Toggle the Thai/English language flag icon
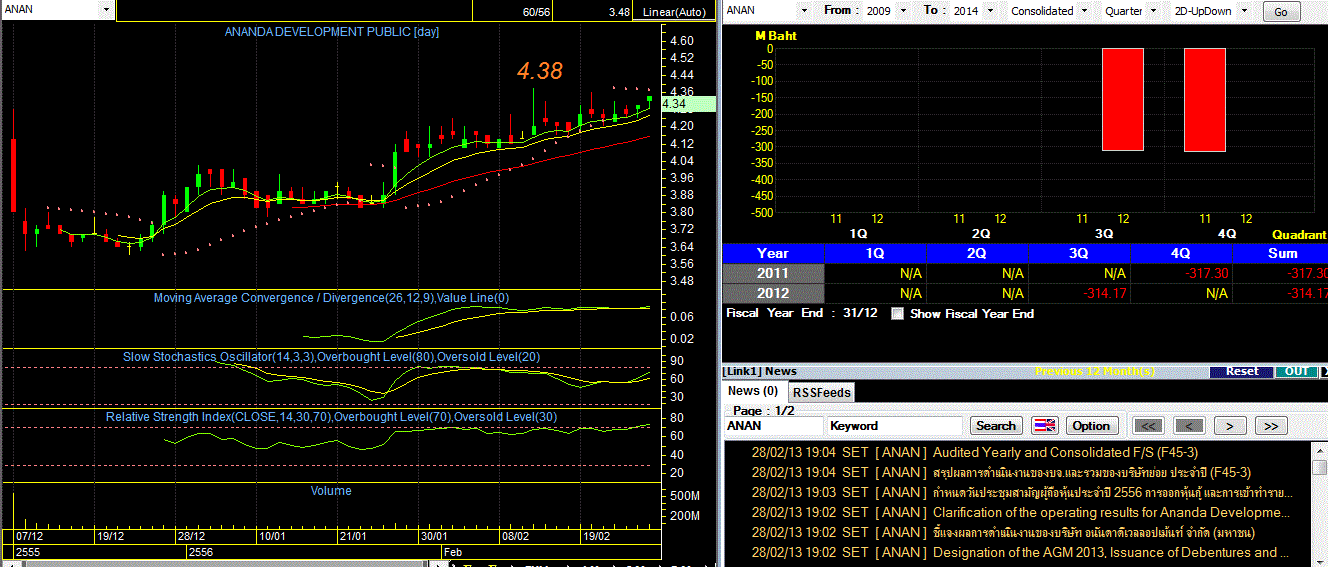 point(1044,425)
